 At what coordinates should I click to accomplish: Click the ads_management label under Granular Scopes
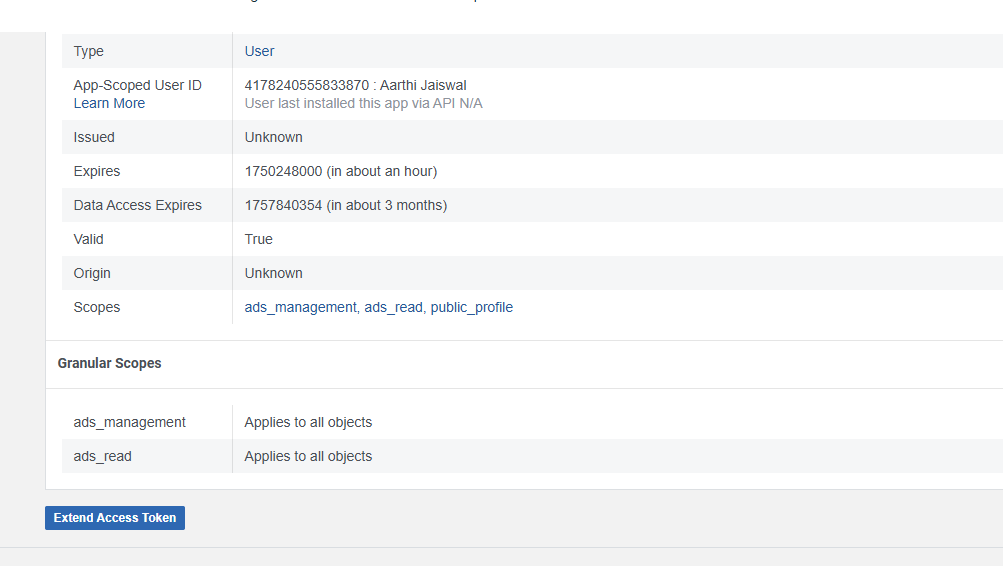129,422
